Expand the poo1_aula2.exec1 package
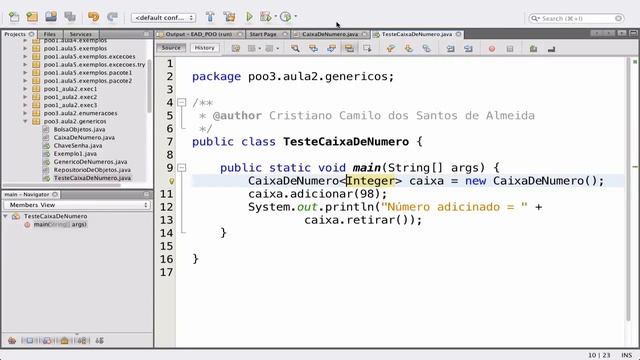The image size is (640, 360). 25,89
